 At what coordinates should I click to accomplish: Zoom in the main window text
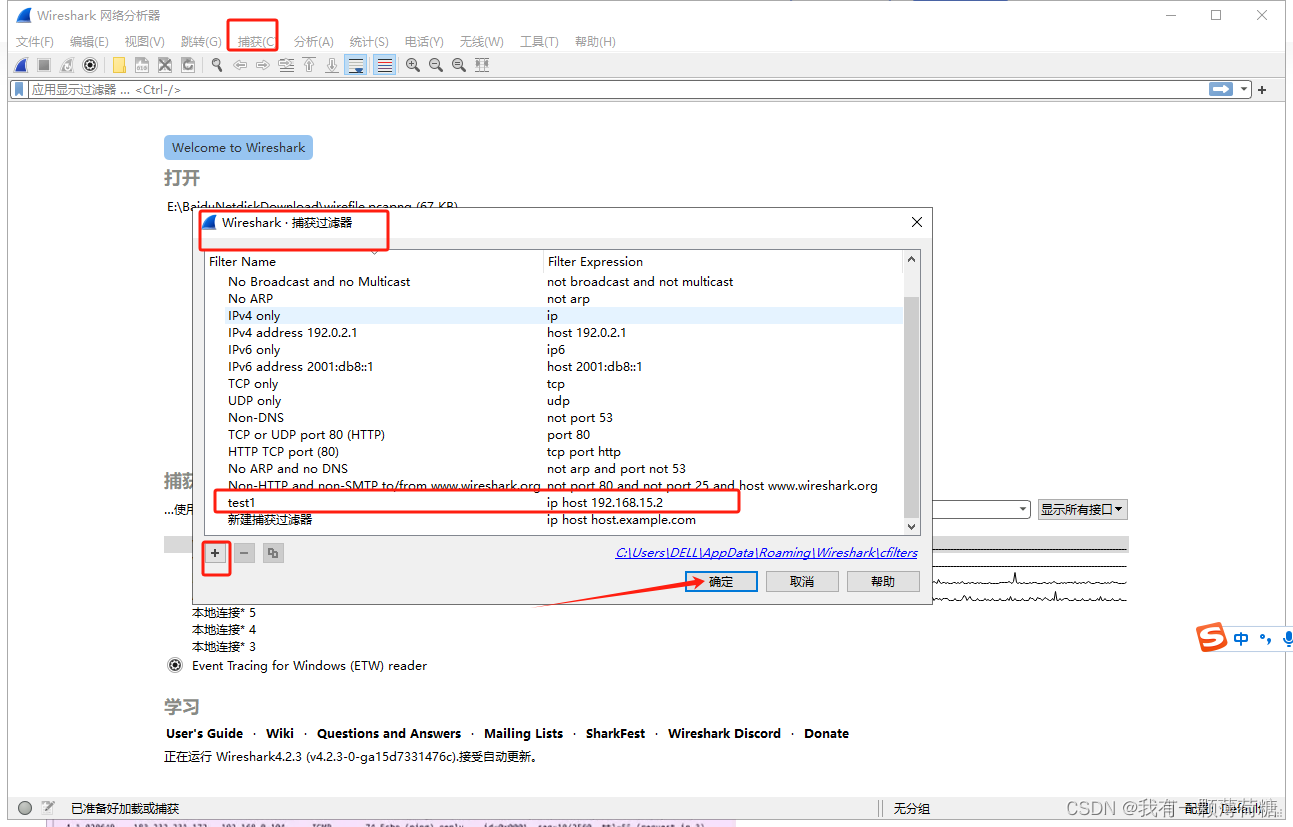click(x=413, y=65)
